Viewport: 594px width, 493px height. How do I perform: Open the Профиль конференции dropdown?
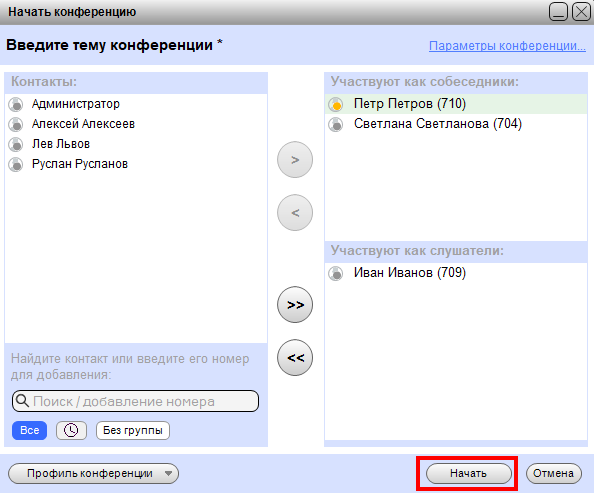coord(93,473)
